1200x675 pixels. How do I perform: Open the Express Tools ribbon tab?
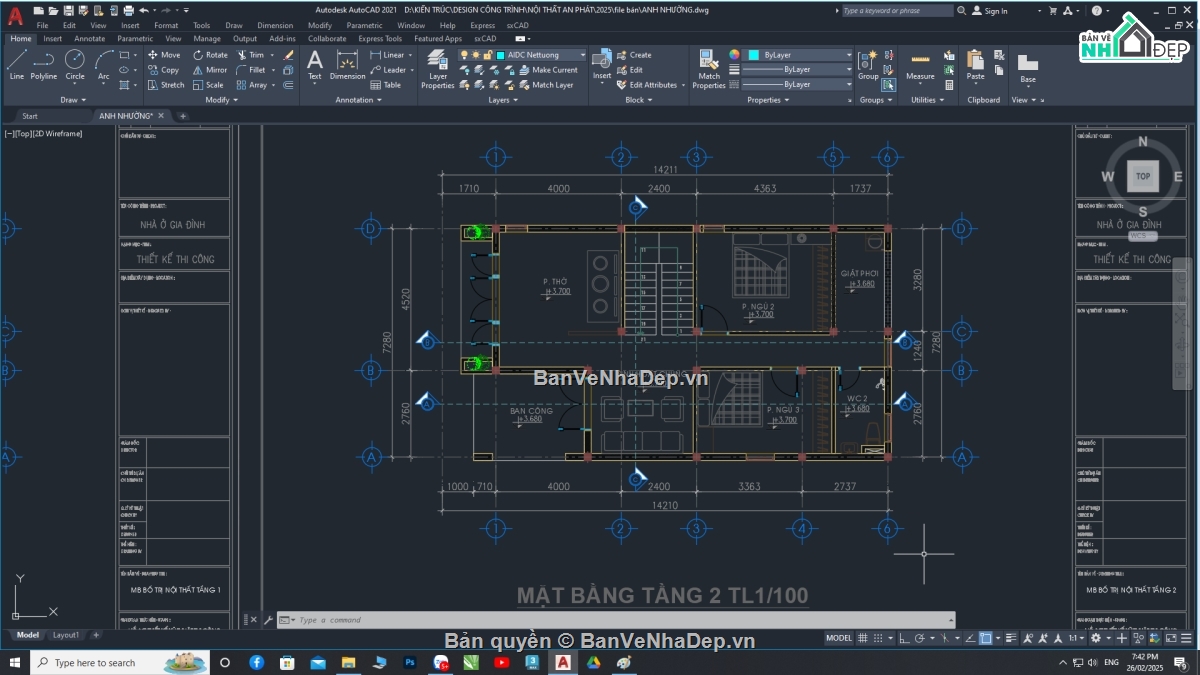point(380,38)
